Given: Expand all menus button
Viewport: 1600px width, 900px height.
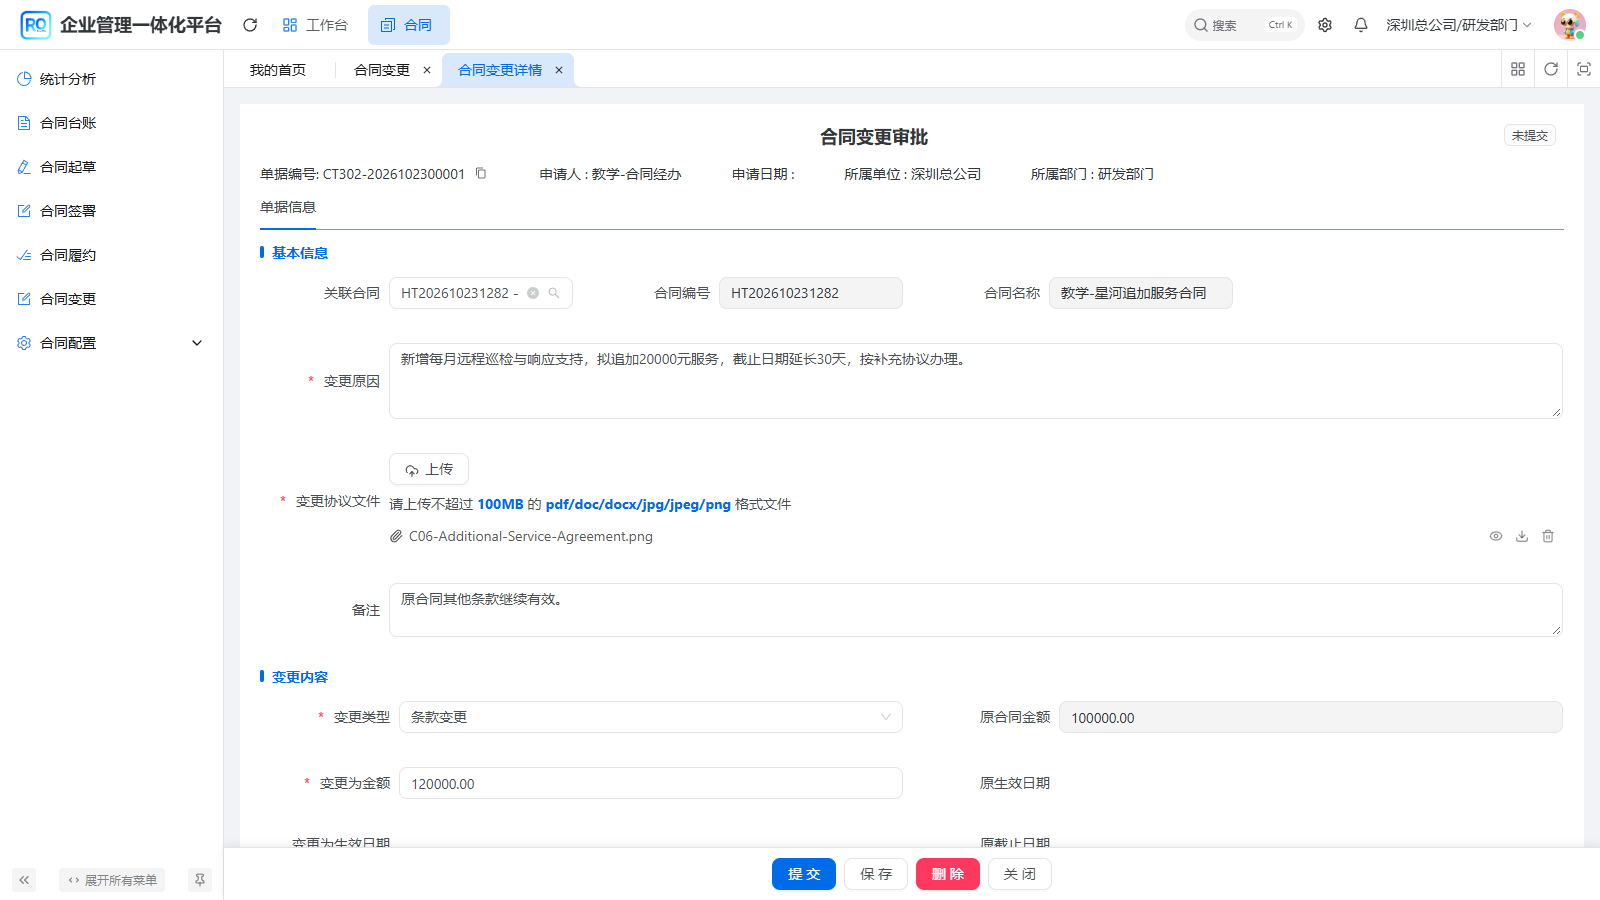Looking at the screenshot, I should point(112,880).
